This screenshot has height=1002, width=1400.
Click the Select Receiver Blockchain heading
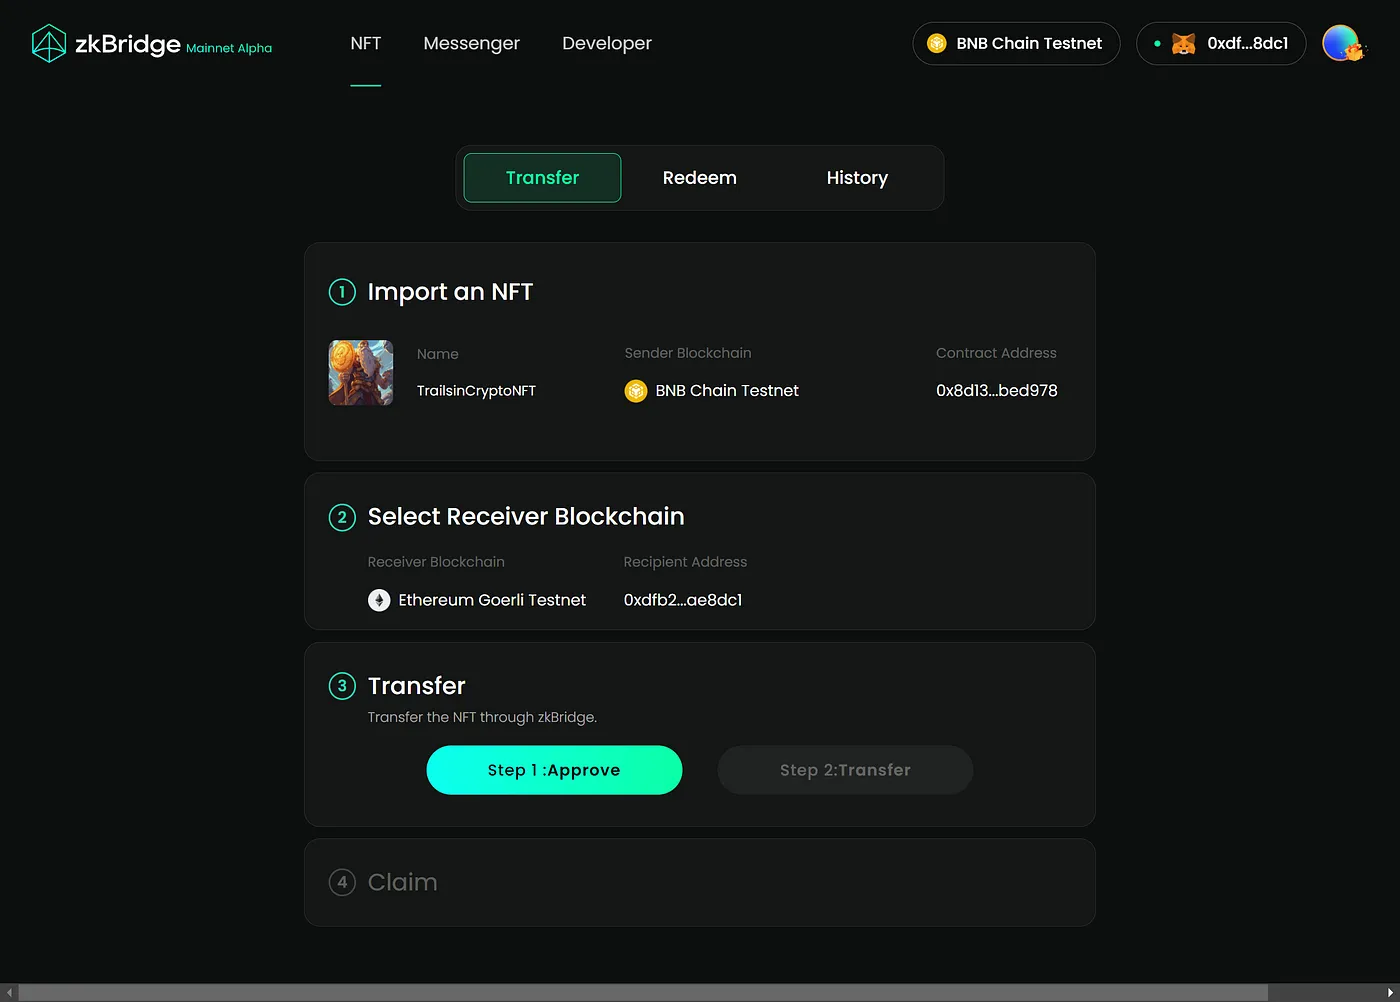(526, 517)
